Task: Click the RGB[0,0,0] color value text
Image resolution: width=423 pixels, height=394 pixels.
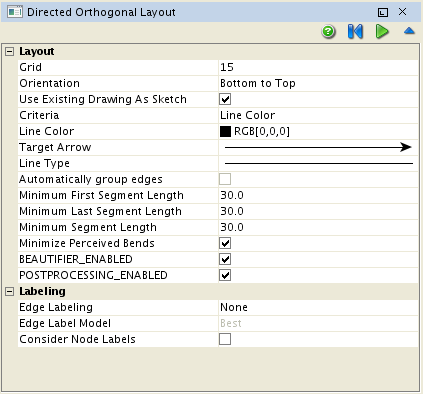Action: 262,131
